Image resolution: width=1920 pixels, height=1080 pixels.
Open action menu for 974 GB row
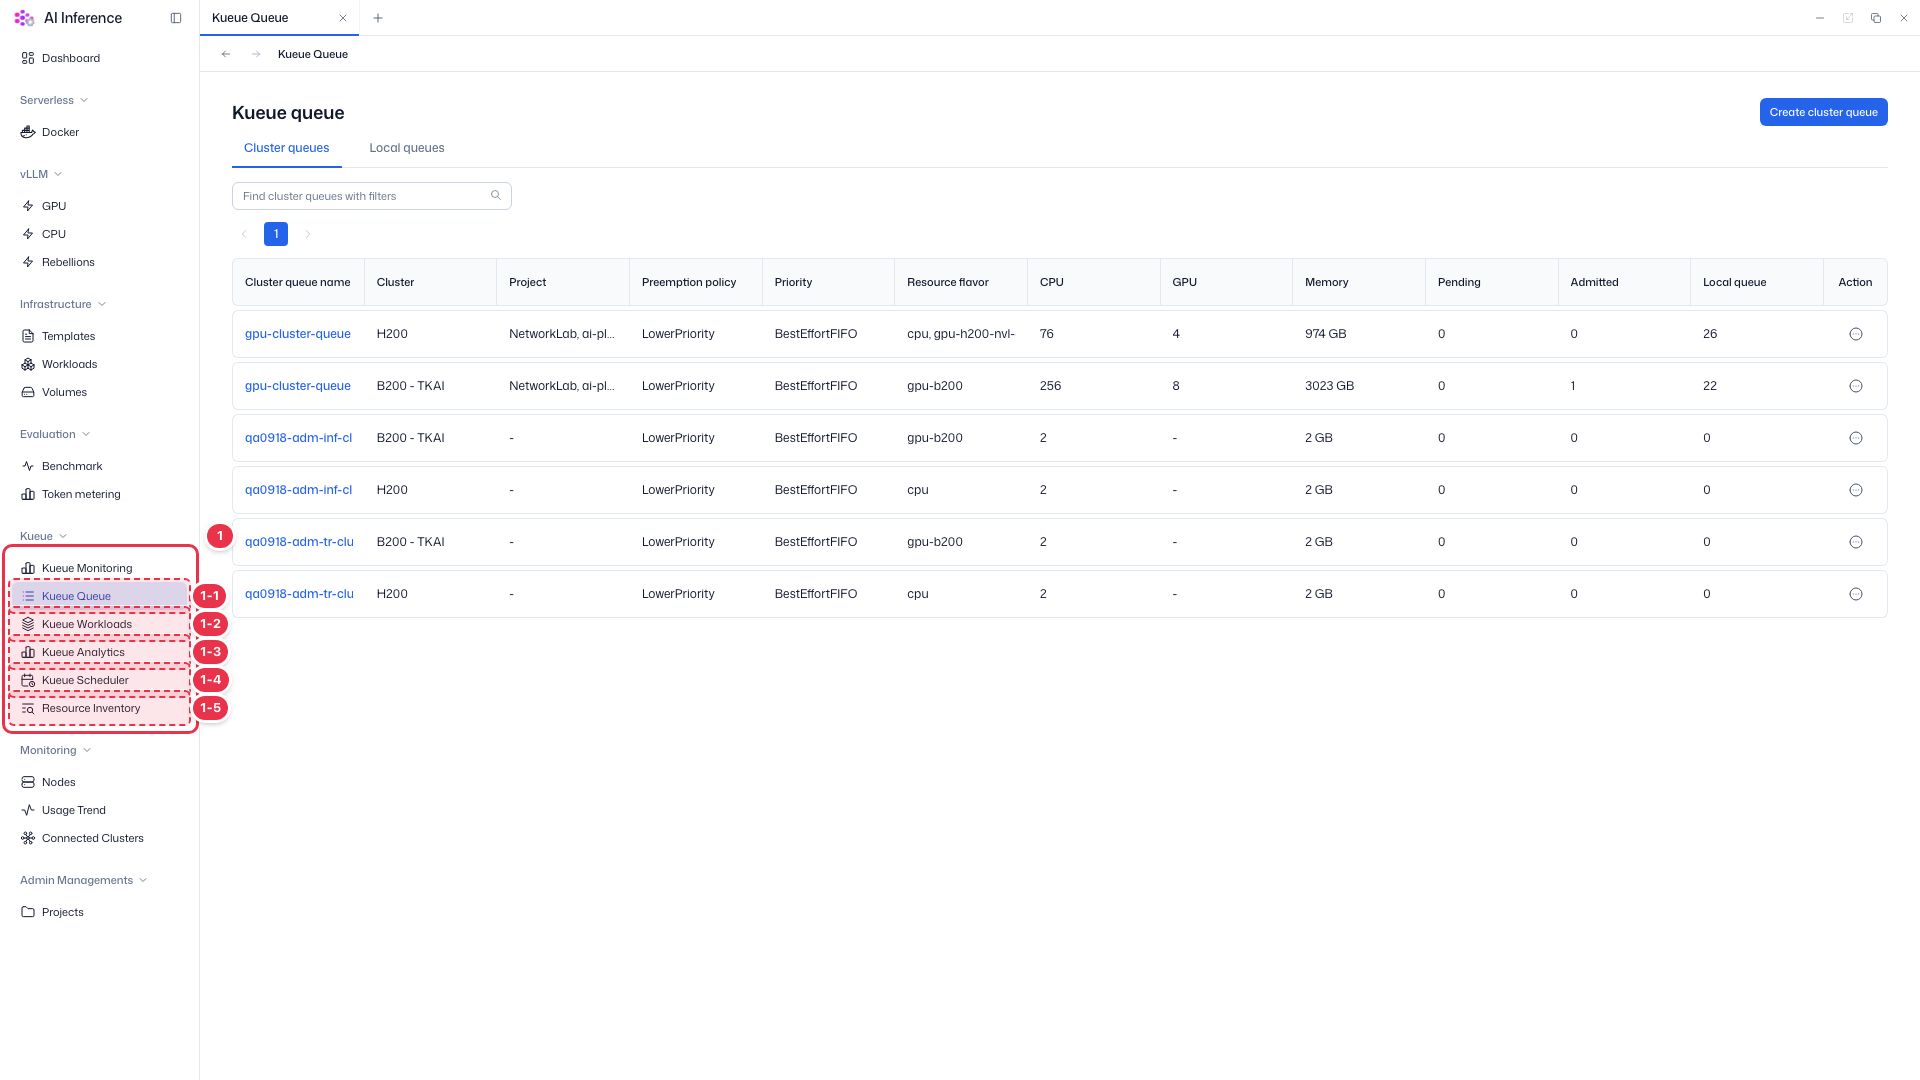point(1856,334)
